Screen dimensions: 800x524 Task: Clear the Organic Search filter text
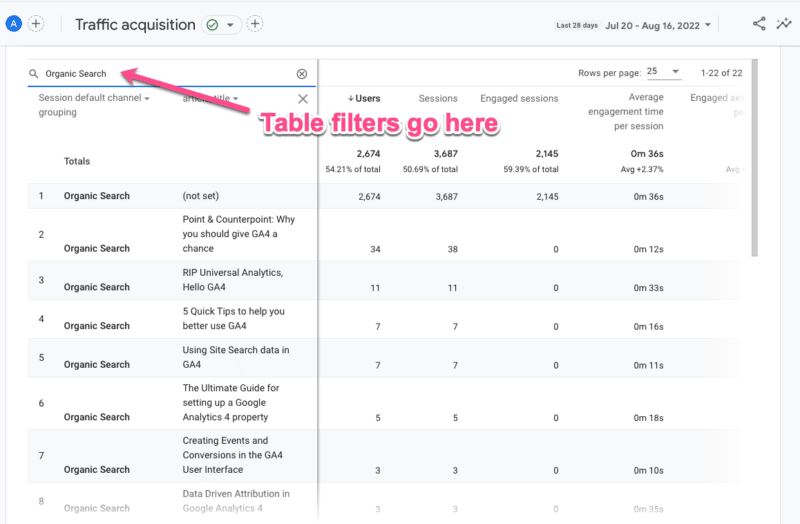[x=302, y=74]
